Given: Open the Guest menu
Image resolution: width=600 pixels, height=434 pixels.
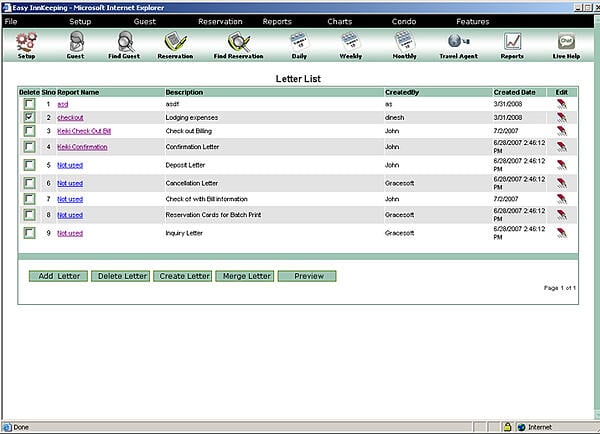Looking at the screenshot, I should pyautogui.click(x=145, y=21).
